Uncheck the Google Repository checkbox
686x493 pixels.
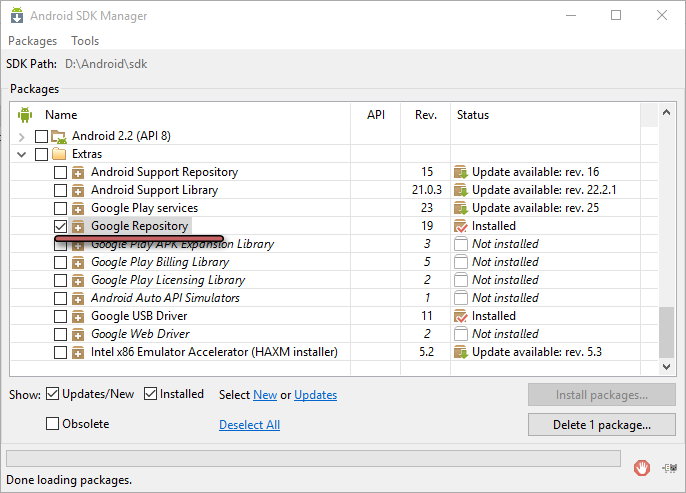pos(61,226)
